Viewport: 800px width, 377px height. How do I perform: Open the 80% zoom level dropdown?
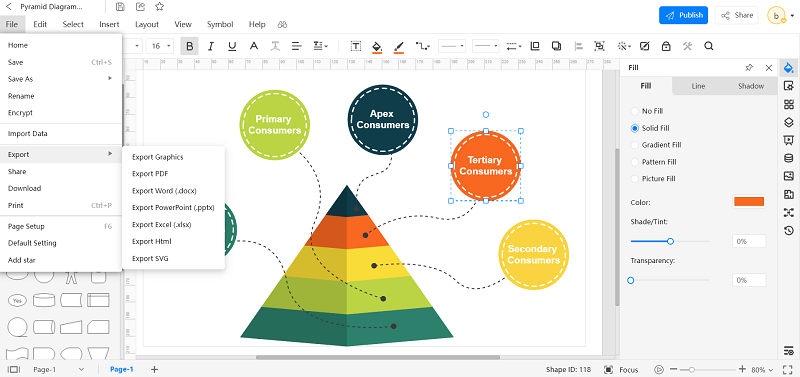(762, 369)
